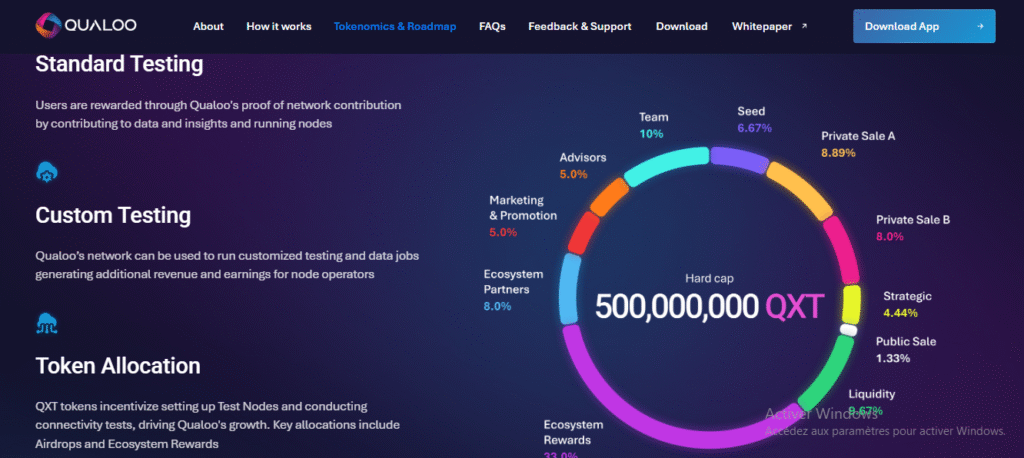Viewport: 1024px width, 458px height.
Task: Navigate to Feedback & Support
Action: point(579,26)
